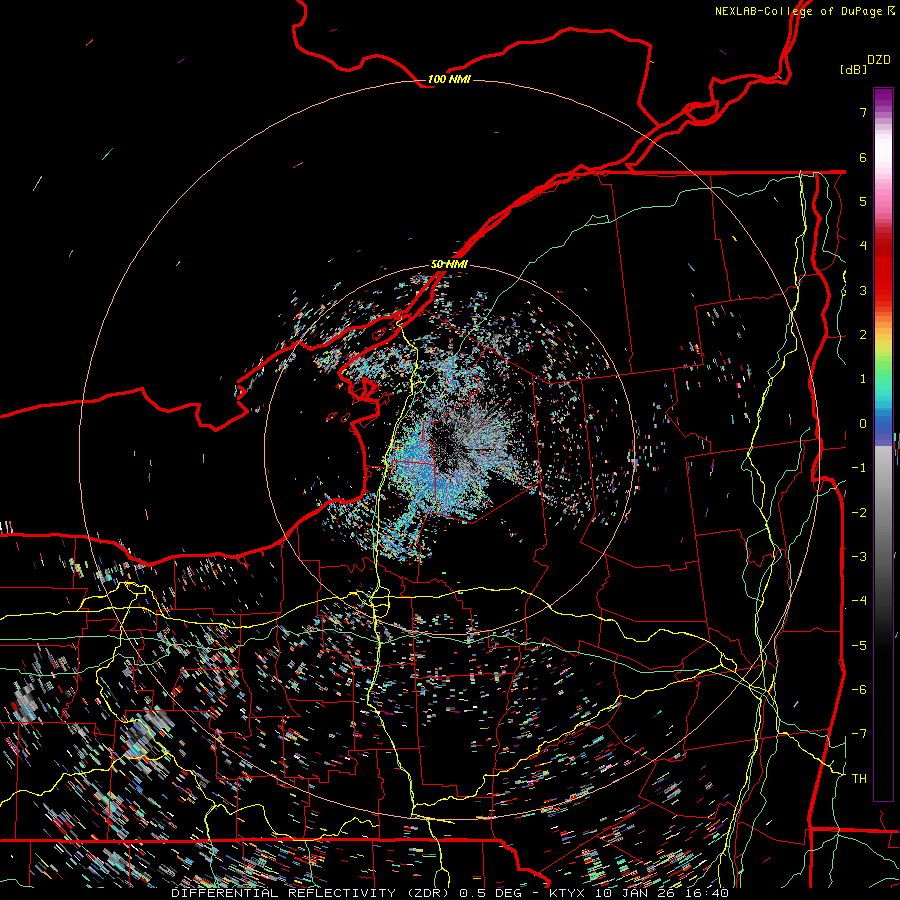Screen dimensions: 900x900
Task: Click the [dB] units label
Action: point(853,69)
